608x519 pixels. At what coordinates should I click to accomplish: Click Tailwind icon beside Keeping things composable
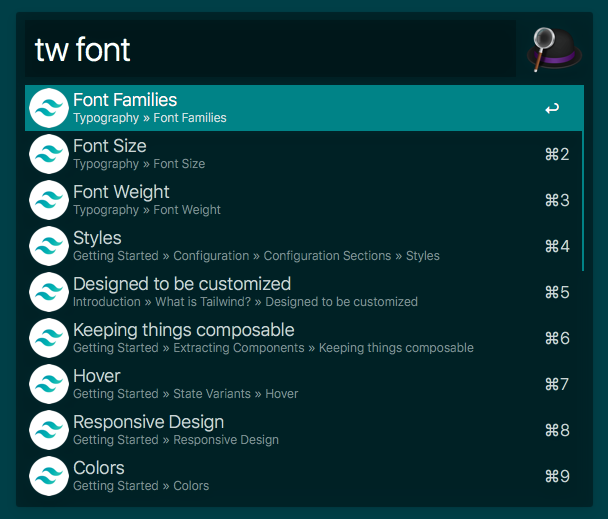(49, 338)
